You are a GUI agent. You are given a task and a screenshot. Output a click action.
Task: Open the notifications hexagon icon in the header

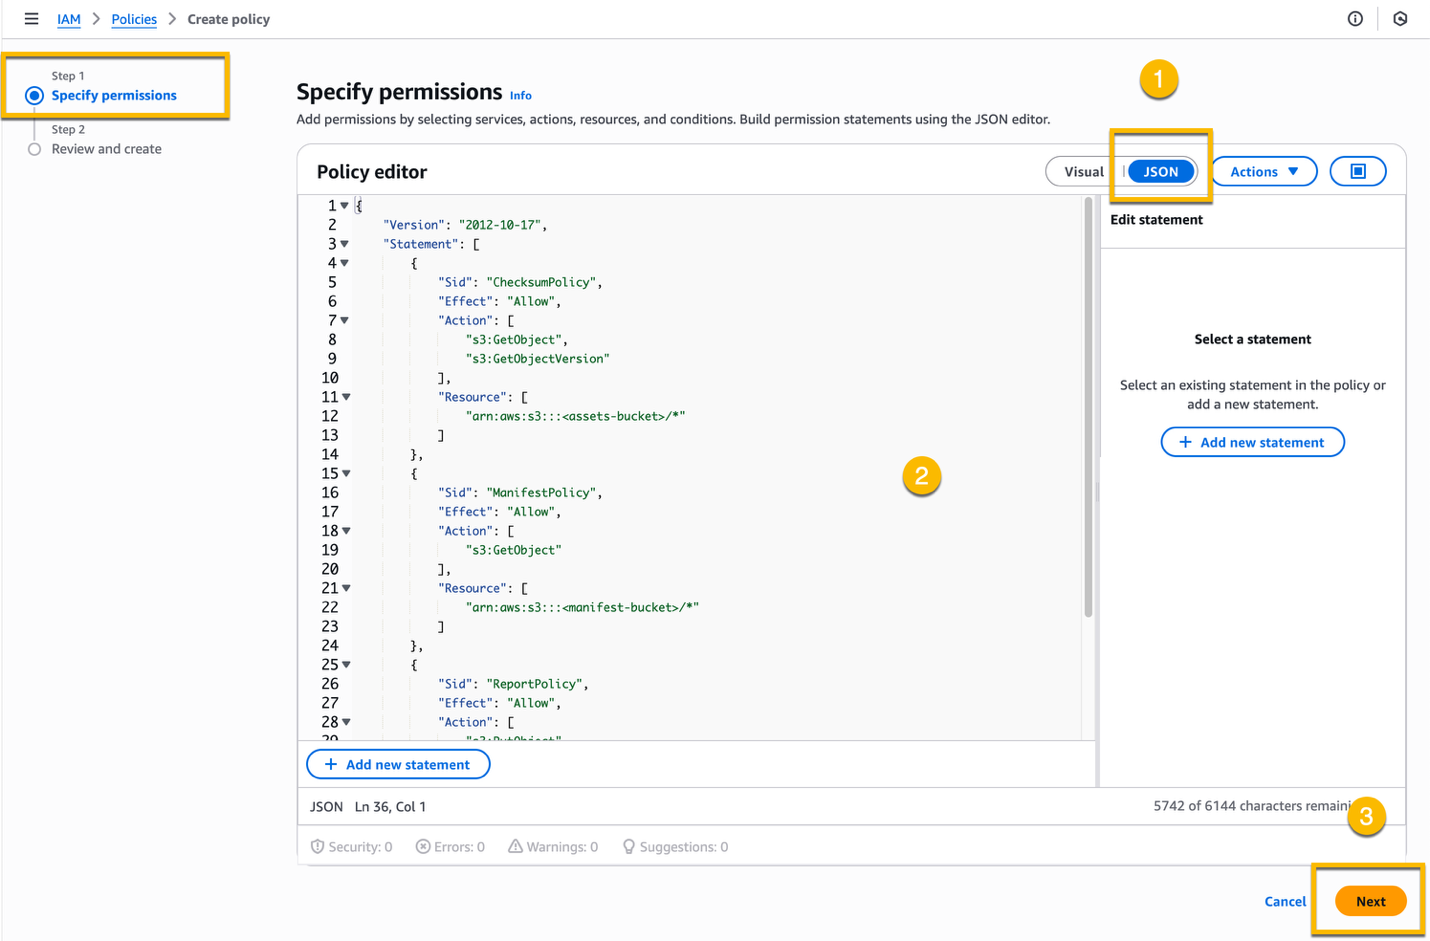(1401, 18)
